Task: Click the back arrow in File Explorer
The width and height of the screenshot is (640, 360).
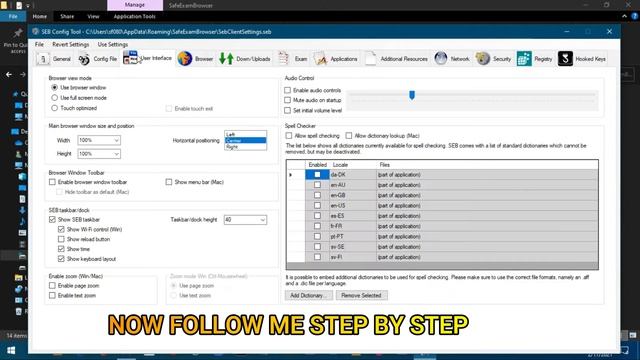Action: point(9,74)
